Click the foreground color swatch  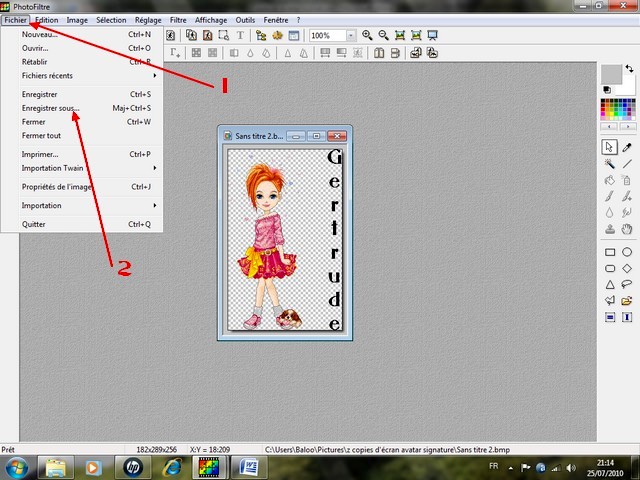tap(611, 74)
